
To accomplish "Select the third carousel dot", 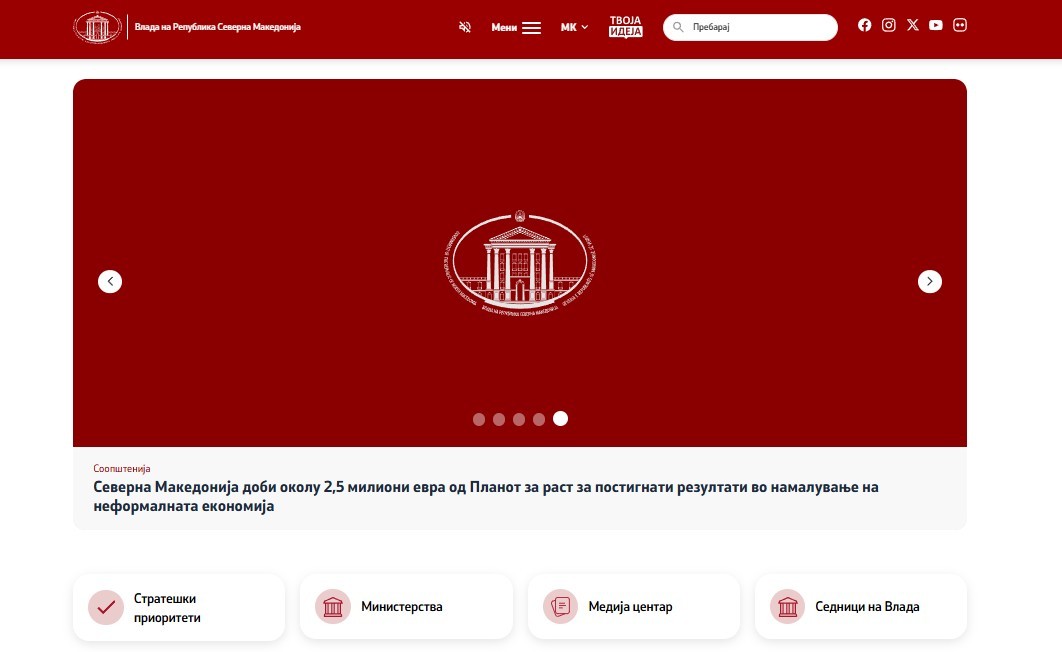I will tap(519, 420).
